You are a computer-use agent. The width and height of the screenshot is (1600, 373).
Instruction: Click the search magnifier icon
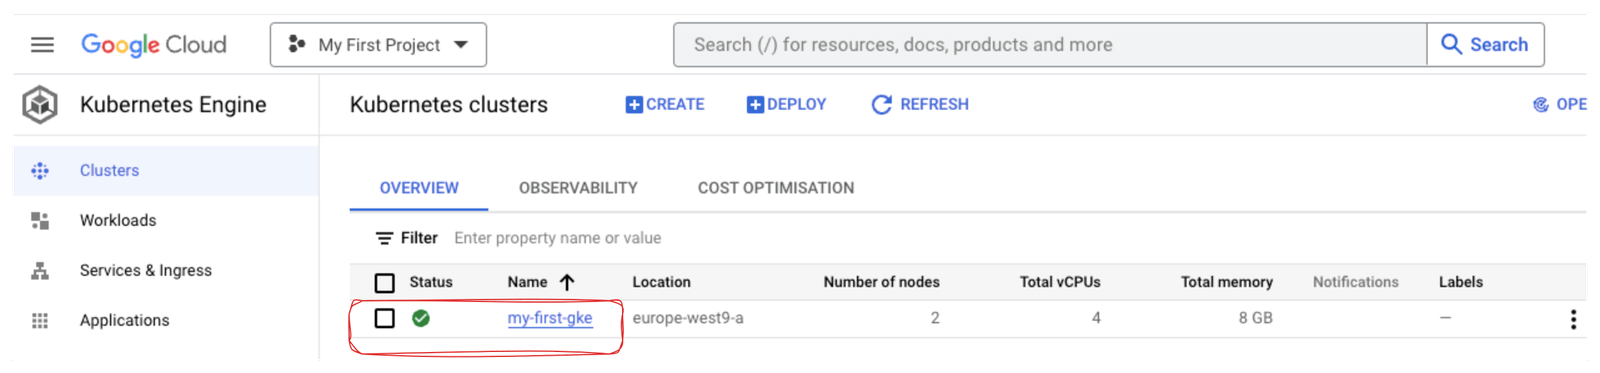pos(1451,44)
